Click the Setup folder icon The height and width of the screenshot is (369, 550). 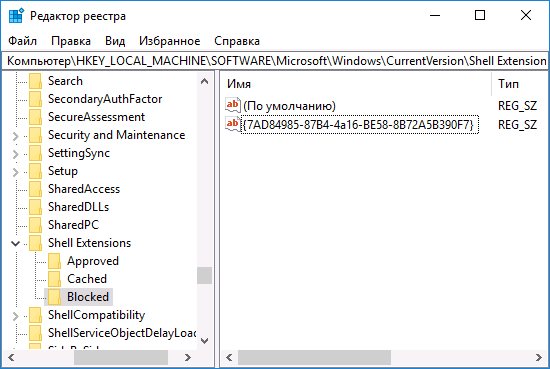coord(35,171)
